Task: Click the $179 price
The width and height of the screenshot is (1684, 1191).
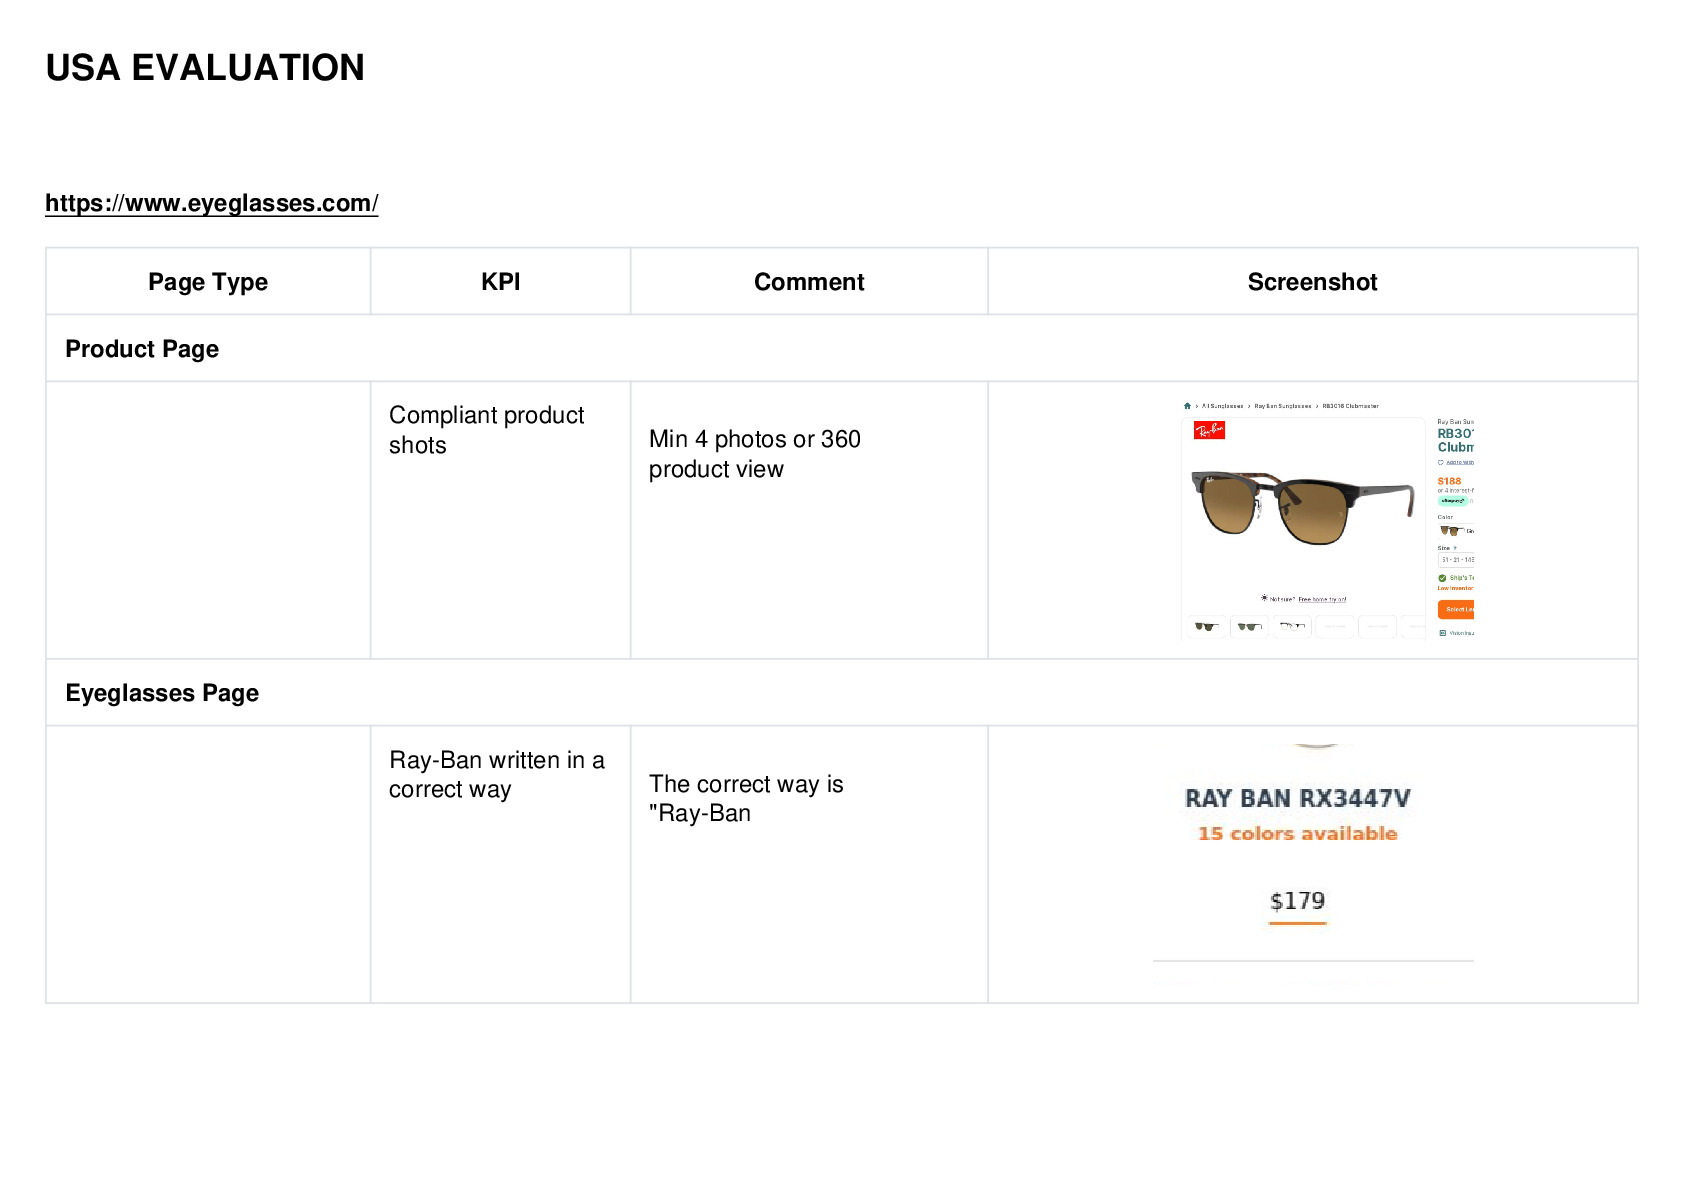Action: pos(1298,901)
